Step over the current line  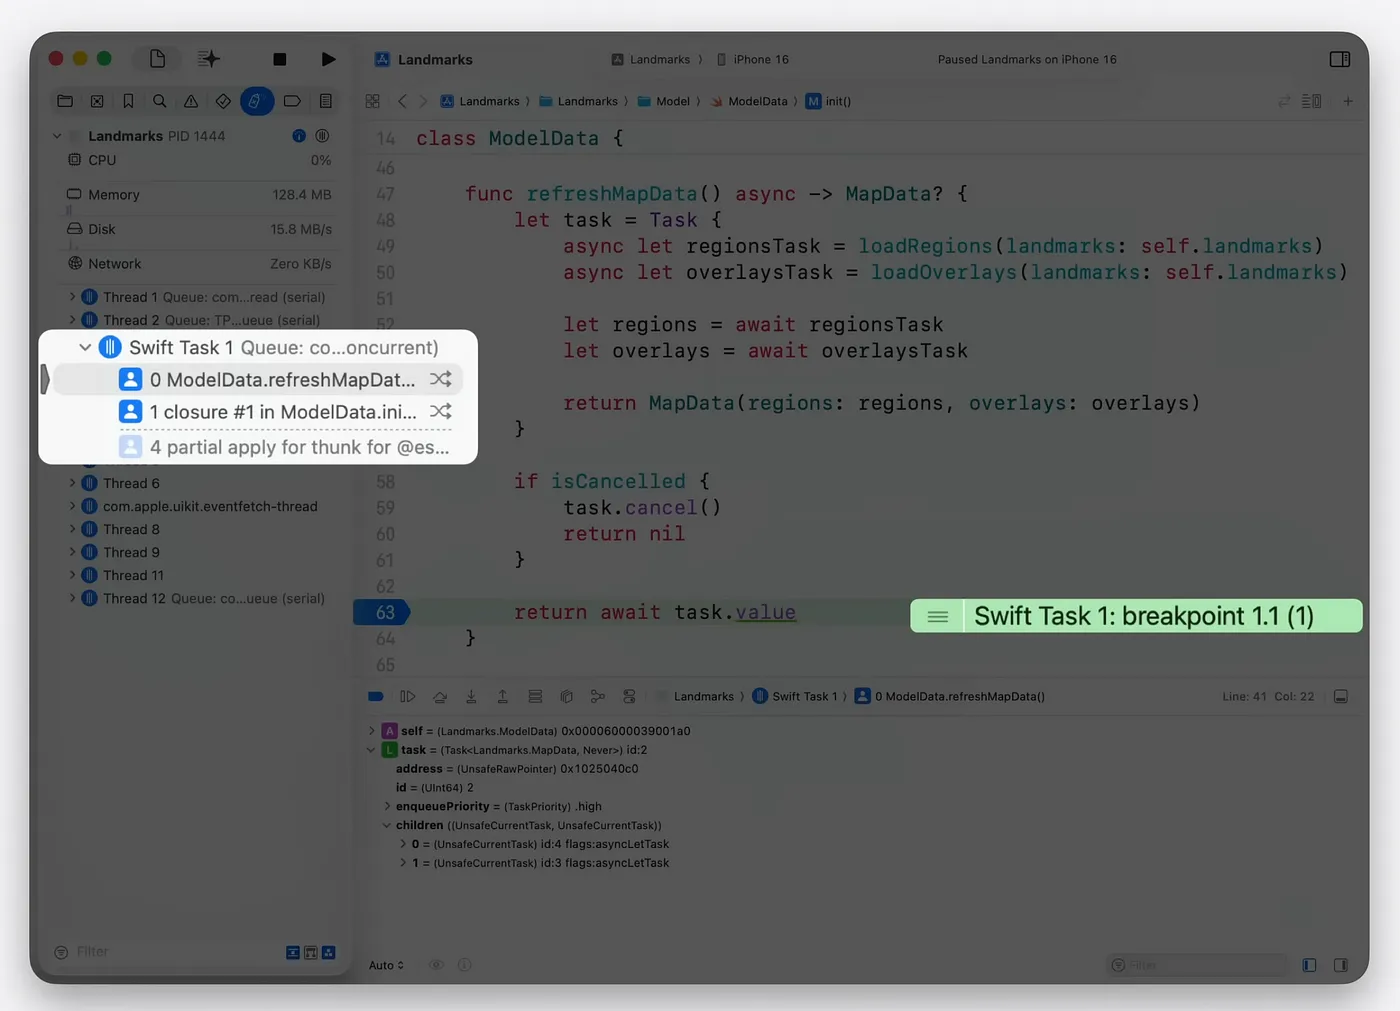click(440, 696)
